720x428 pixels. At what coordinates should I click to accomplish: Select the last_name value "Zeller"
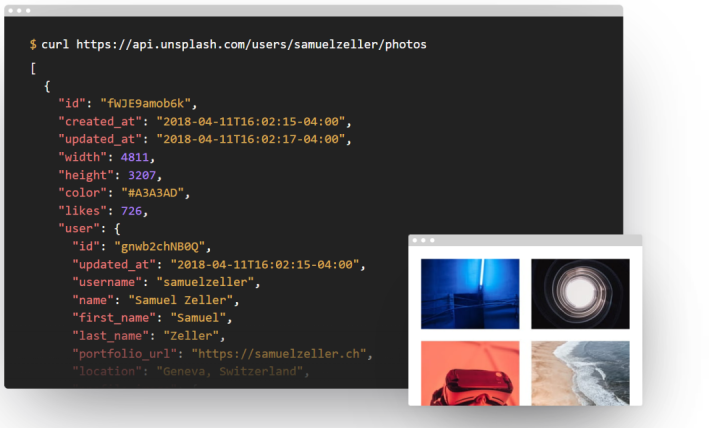(191, 336)
